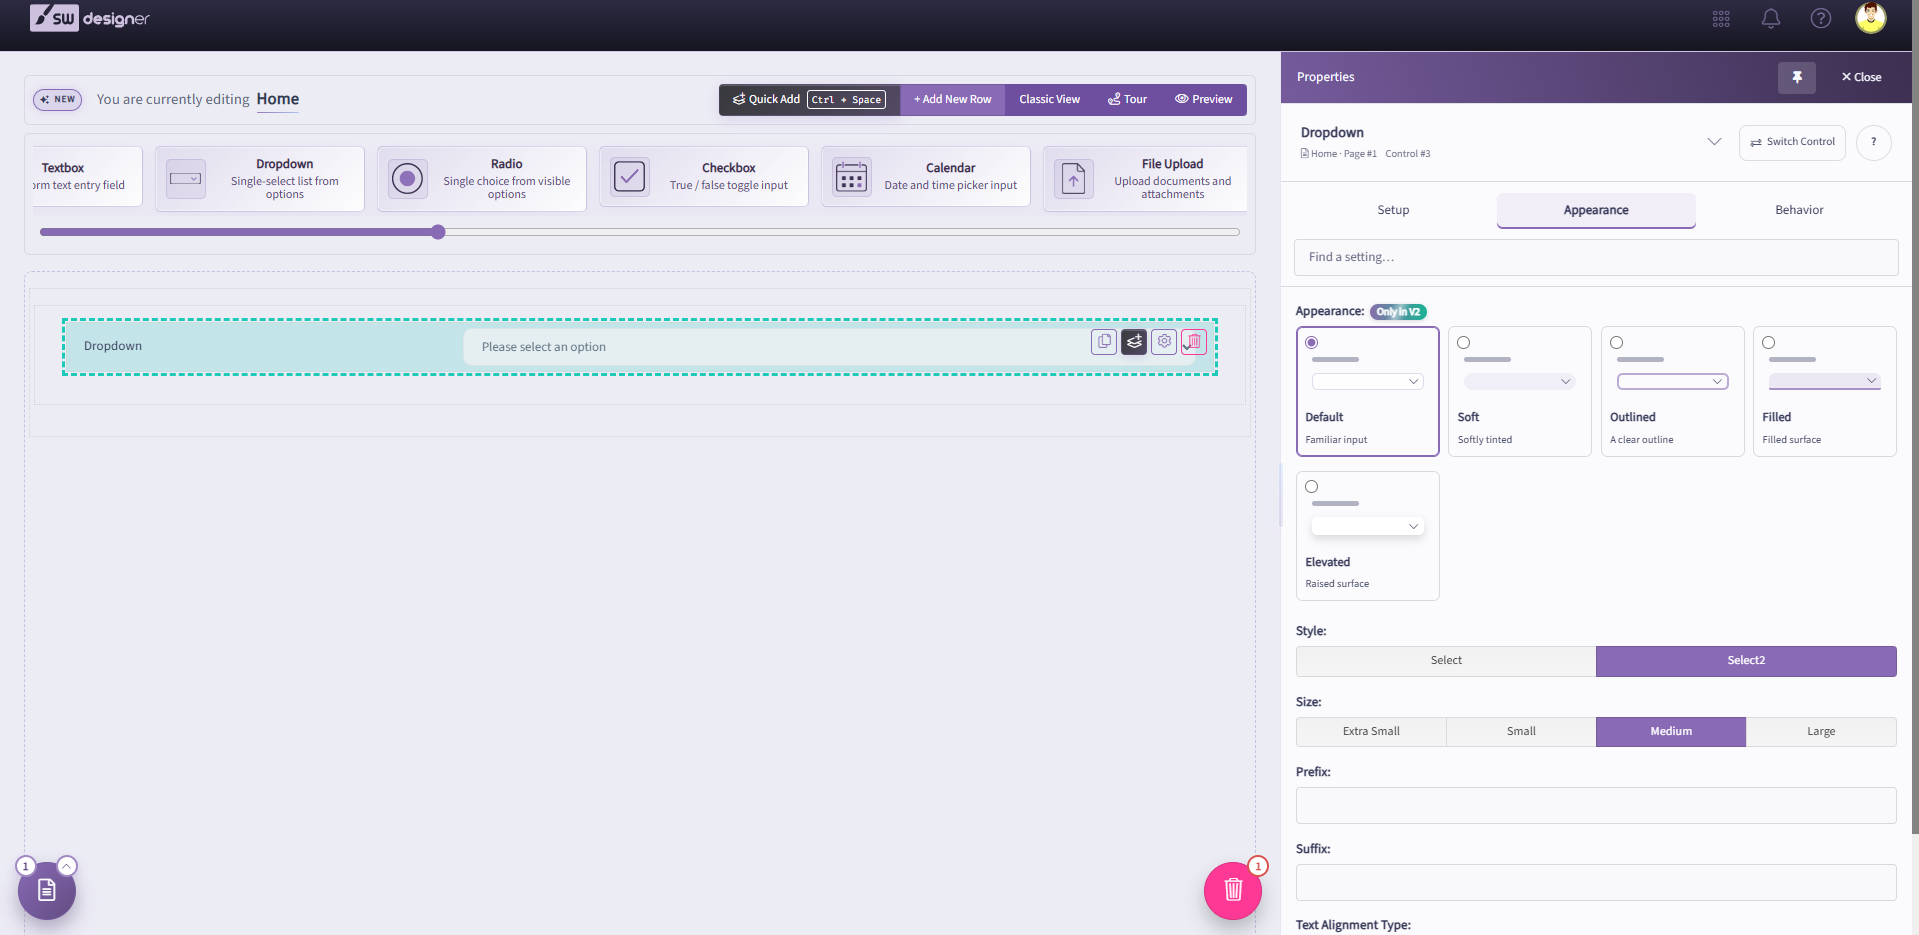Screen dimensions: 1919x935
Task: Add a Calendar control from the toolbox
Action: 926,177
